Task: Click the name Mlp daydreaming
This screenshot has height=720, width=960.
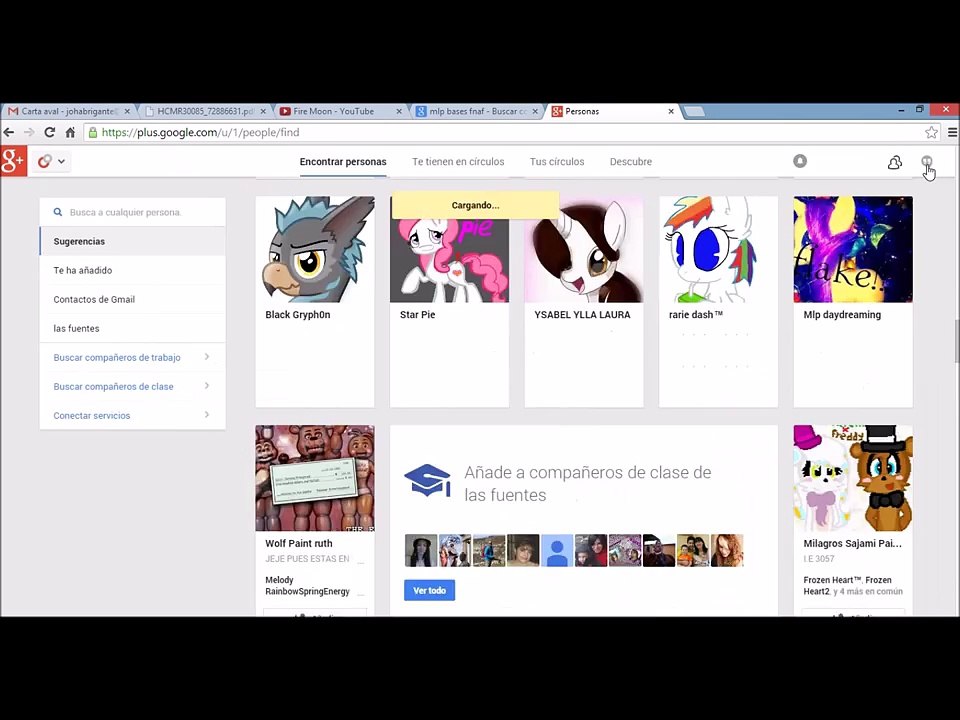Action: (842, 315)
